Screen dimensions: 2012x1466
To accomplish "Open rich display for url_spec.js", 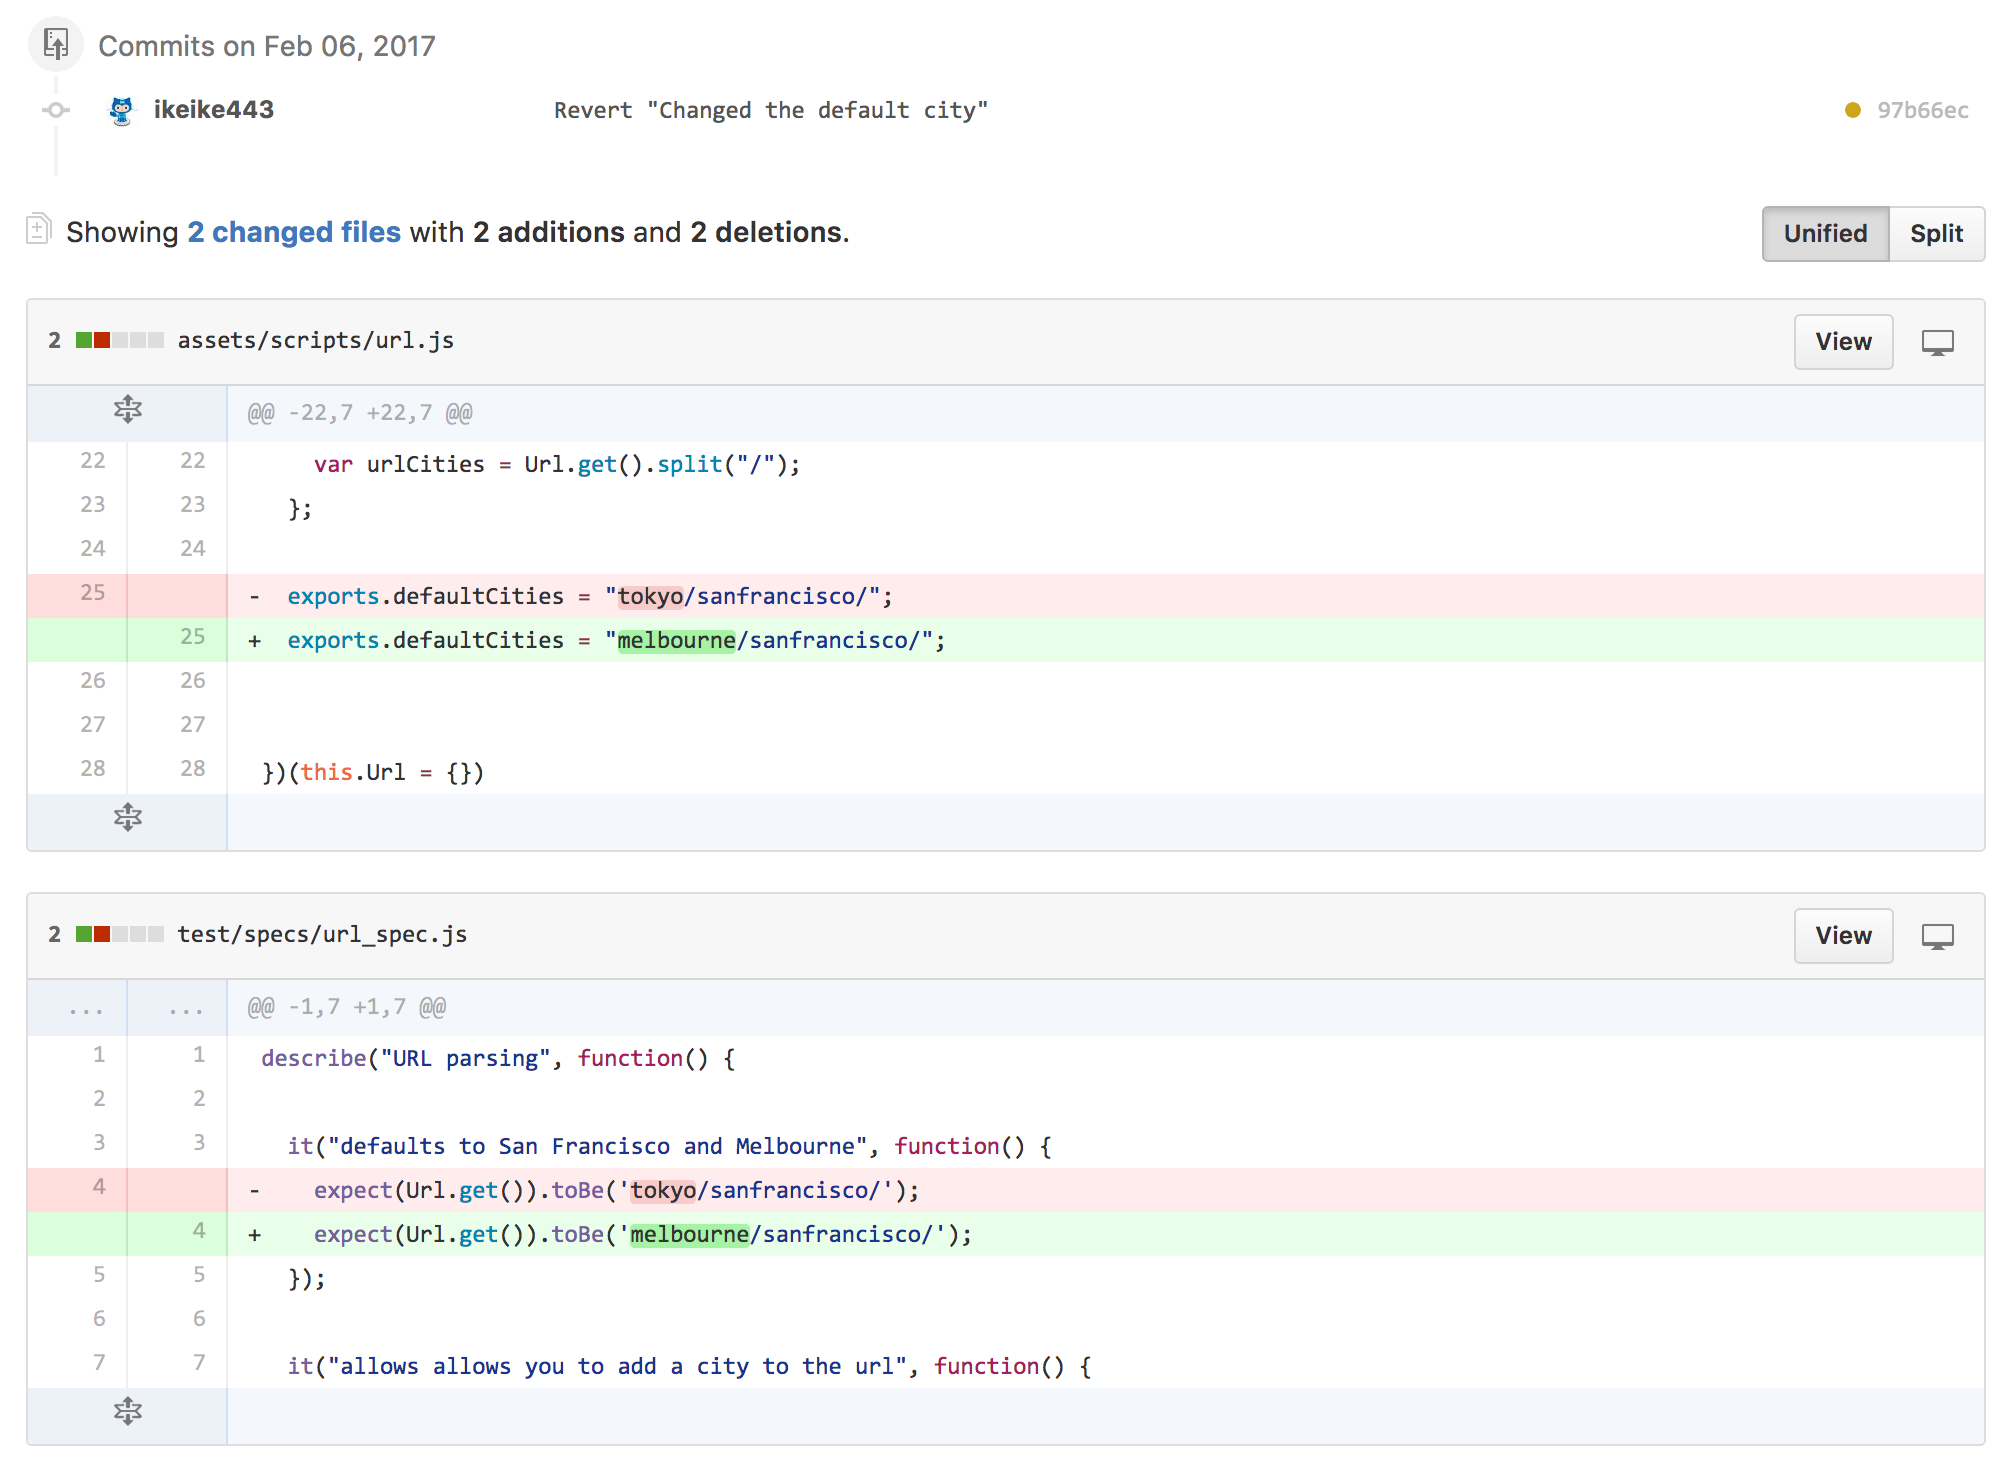I will [x=1937, y=936].
